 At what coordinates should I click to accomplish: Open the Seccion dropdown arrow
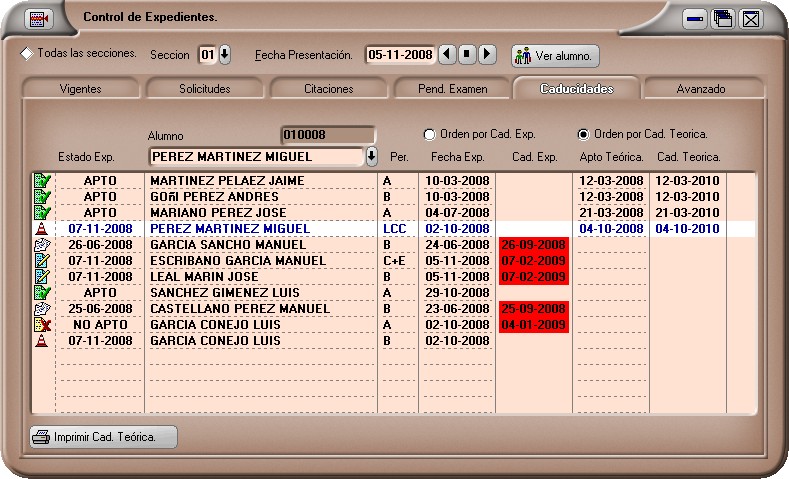point(224,55)
